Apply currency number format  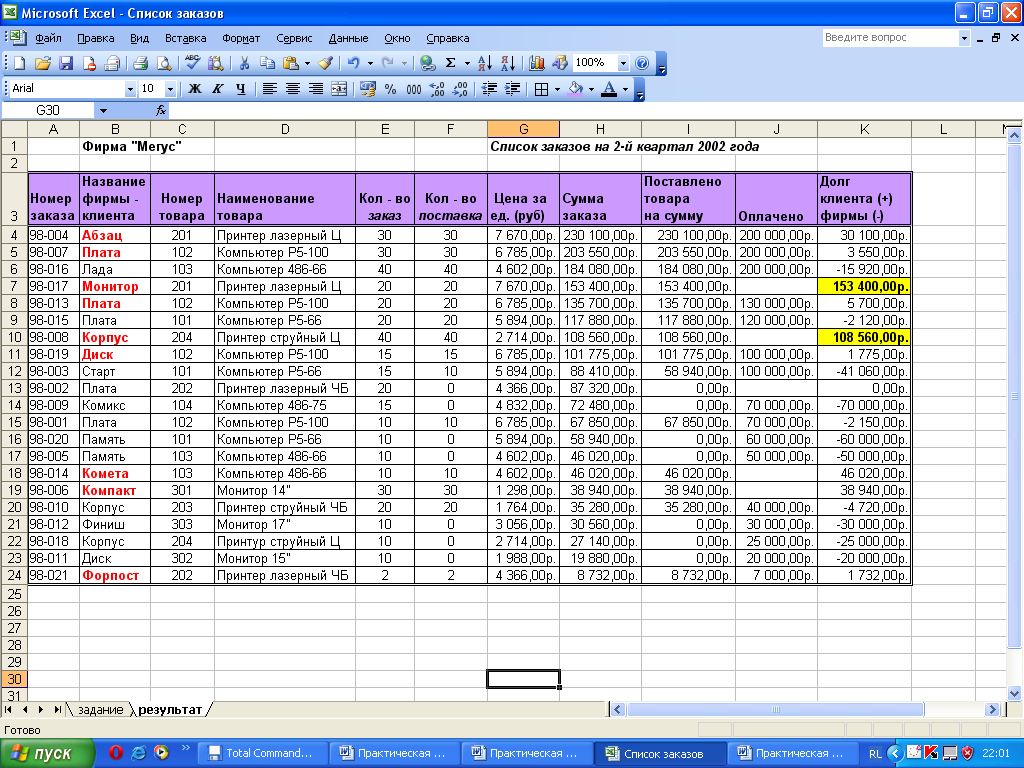(x=368, y=89)
